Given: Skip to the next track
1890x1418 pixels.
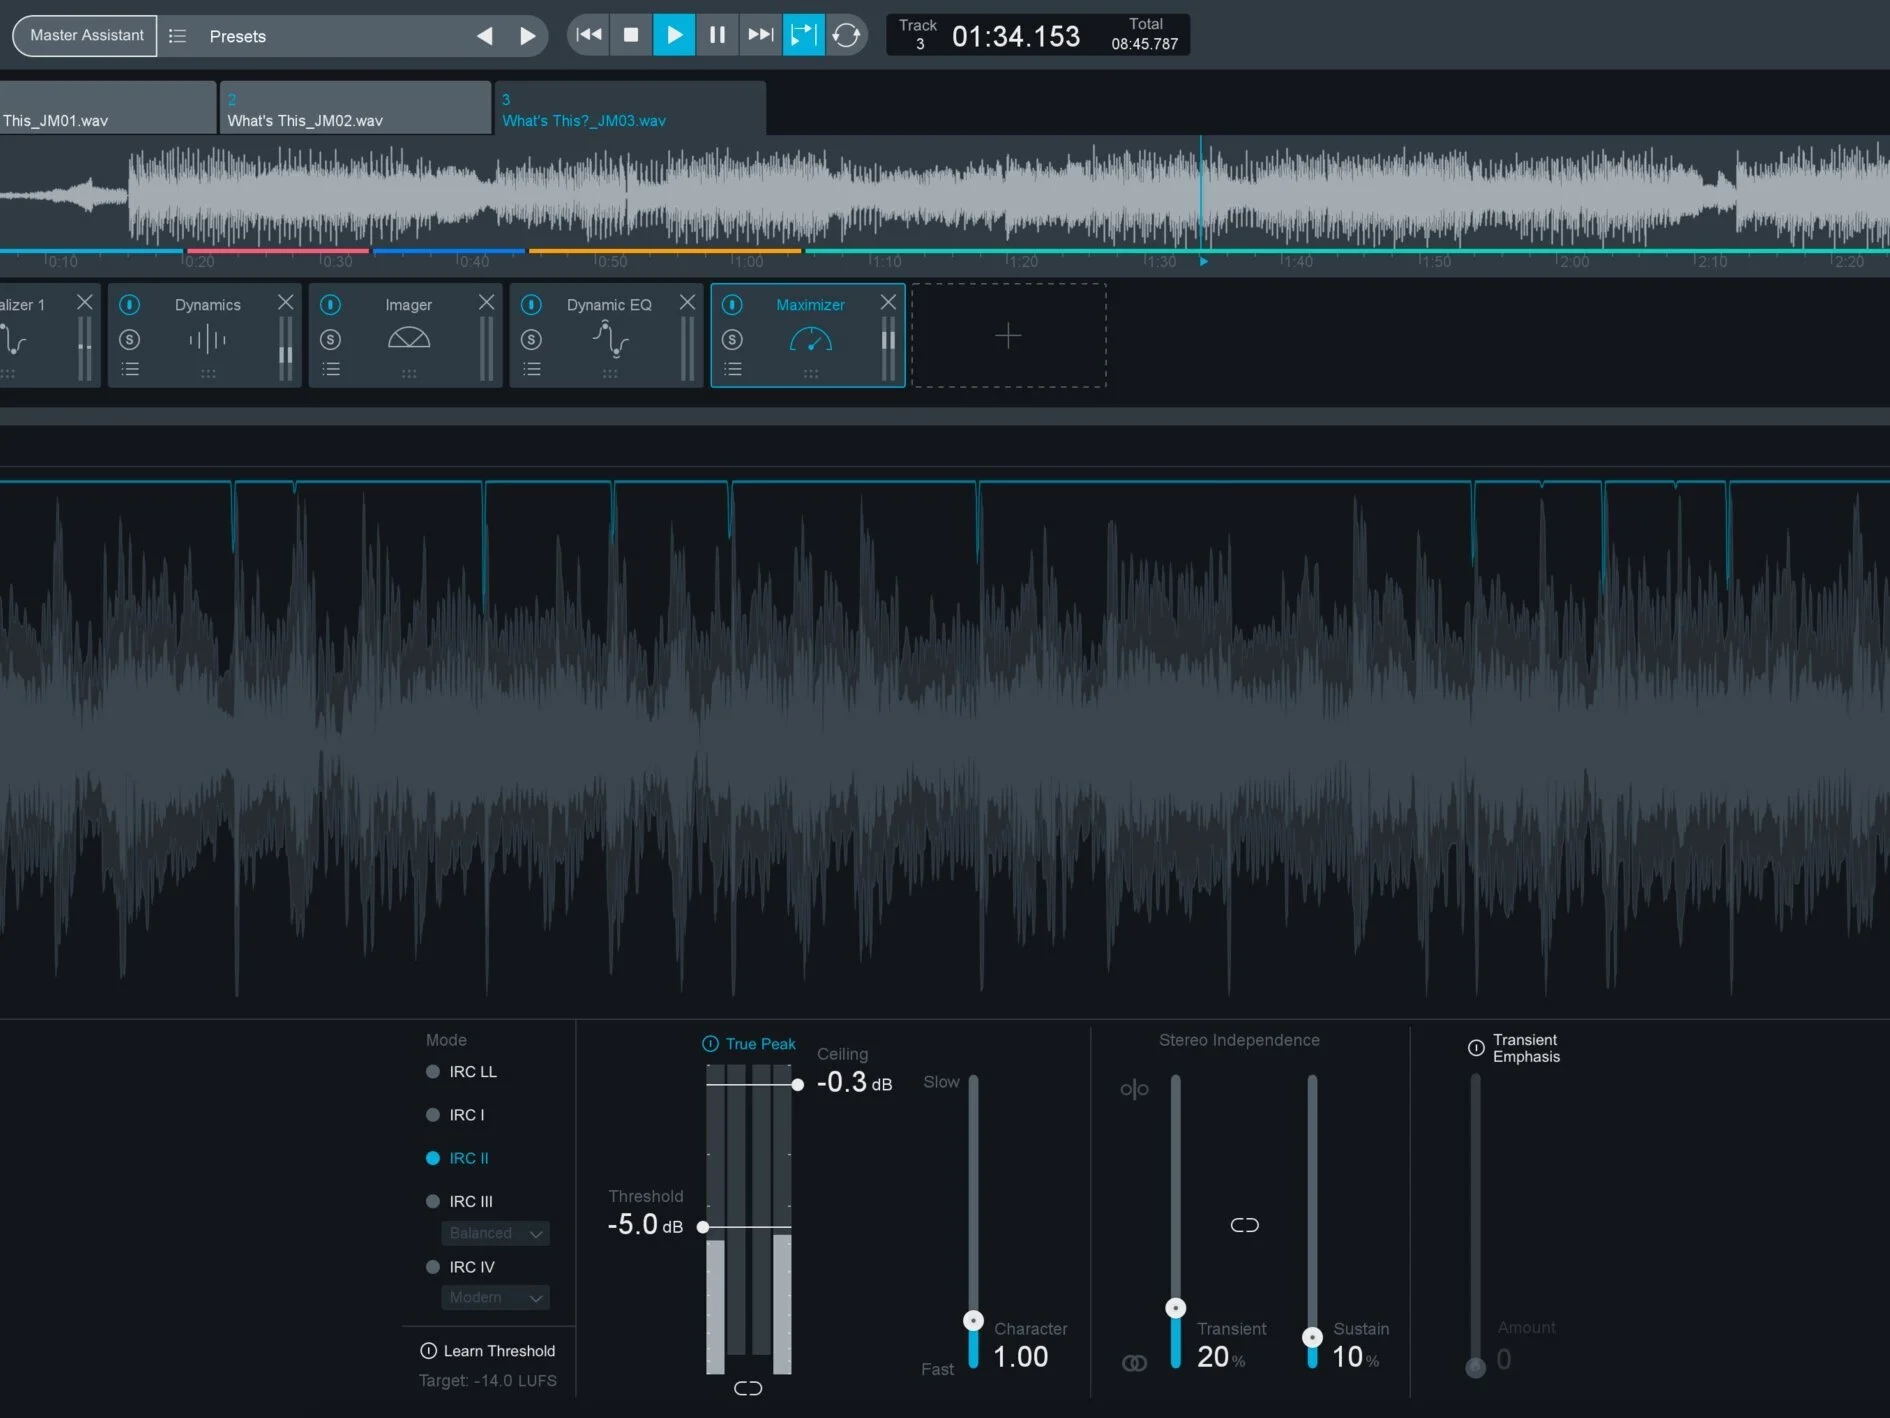Looking at the screenshot, I should point(761,35).
